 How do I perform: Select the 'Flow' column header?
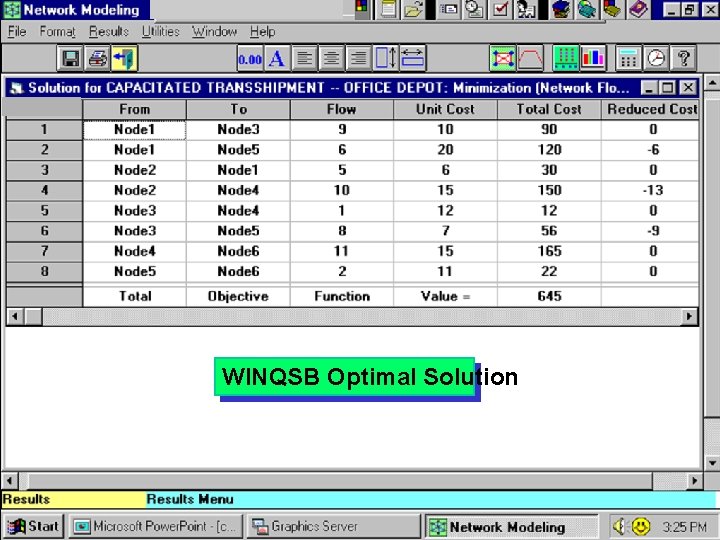tap(342, 109)
